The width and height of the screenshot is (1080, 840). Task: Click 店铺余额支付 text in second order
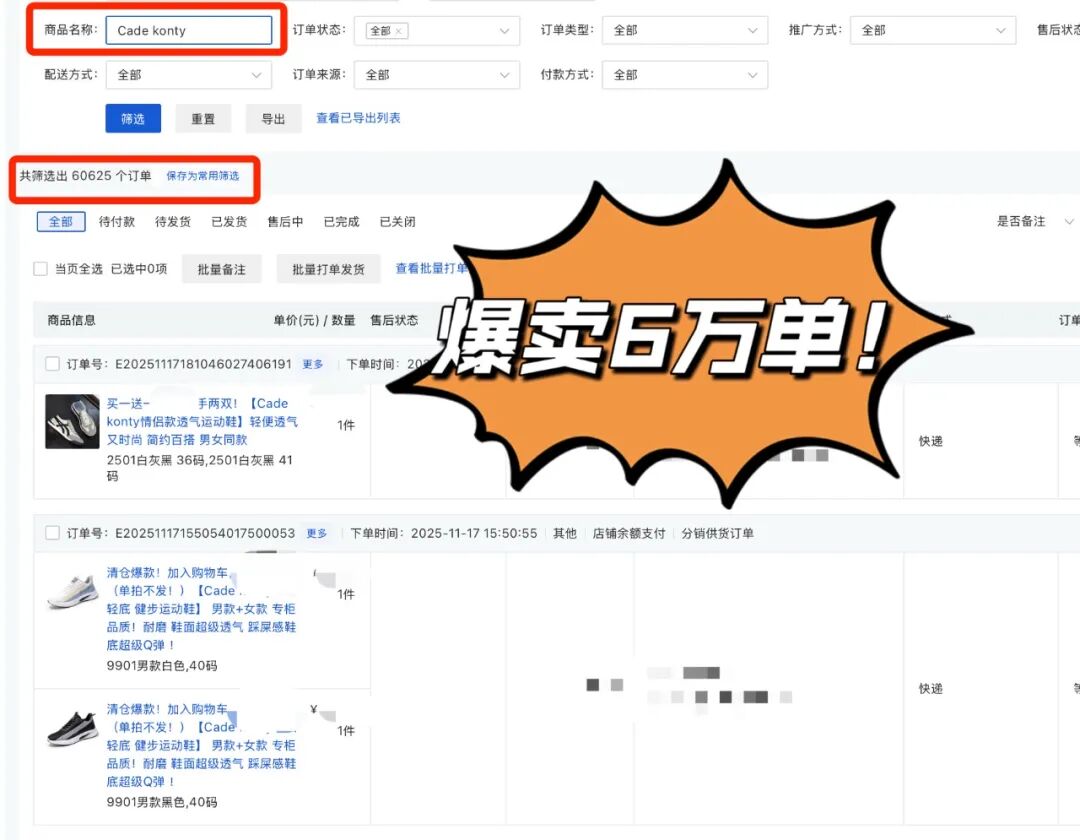coord(629,533)
